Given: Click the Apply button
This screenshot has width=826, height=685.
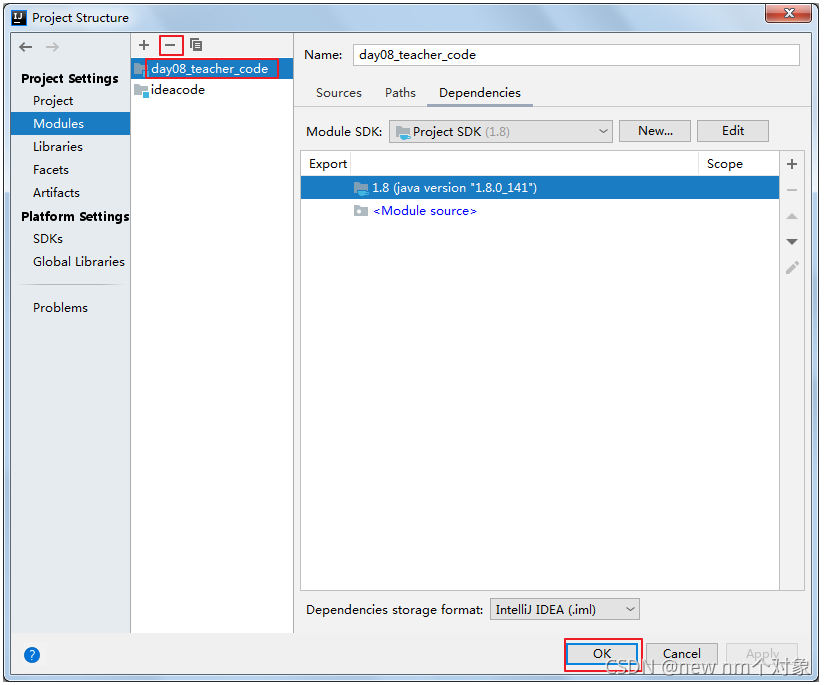Looking at the screenshot, I should (x=762, y=654).
